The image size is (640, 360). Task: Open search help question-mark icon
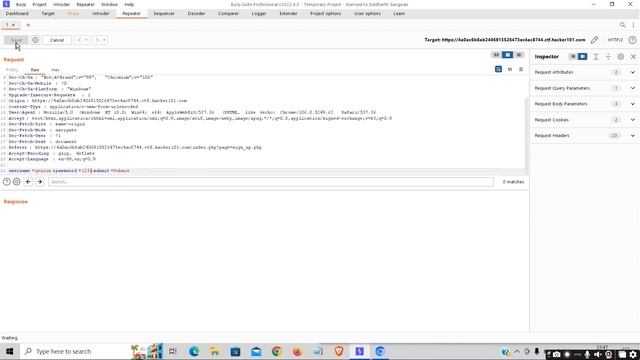(7, 182)
